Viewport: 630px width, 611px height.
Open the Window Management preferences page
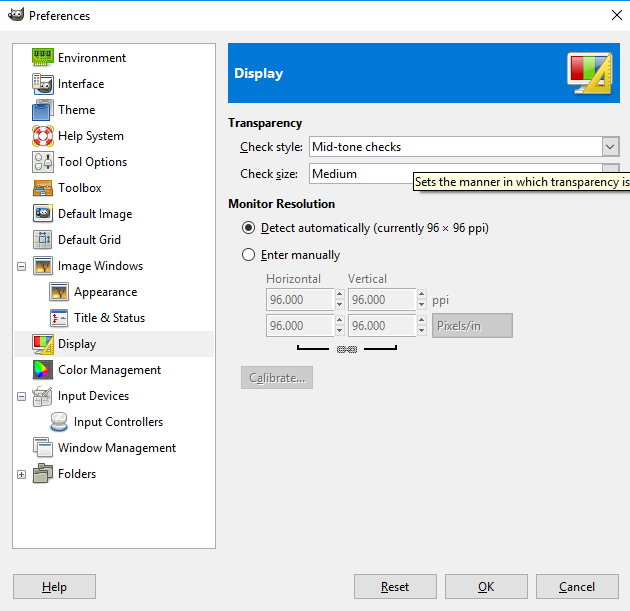pyautogui.click(x=117, y=448)
